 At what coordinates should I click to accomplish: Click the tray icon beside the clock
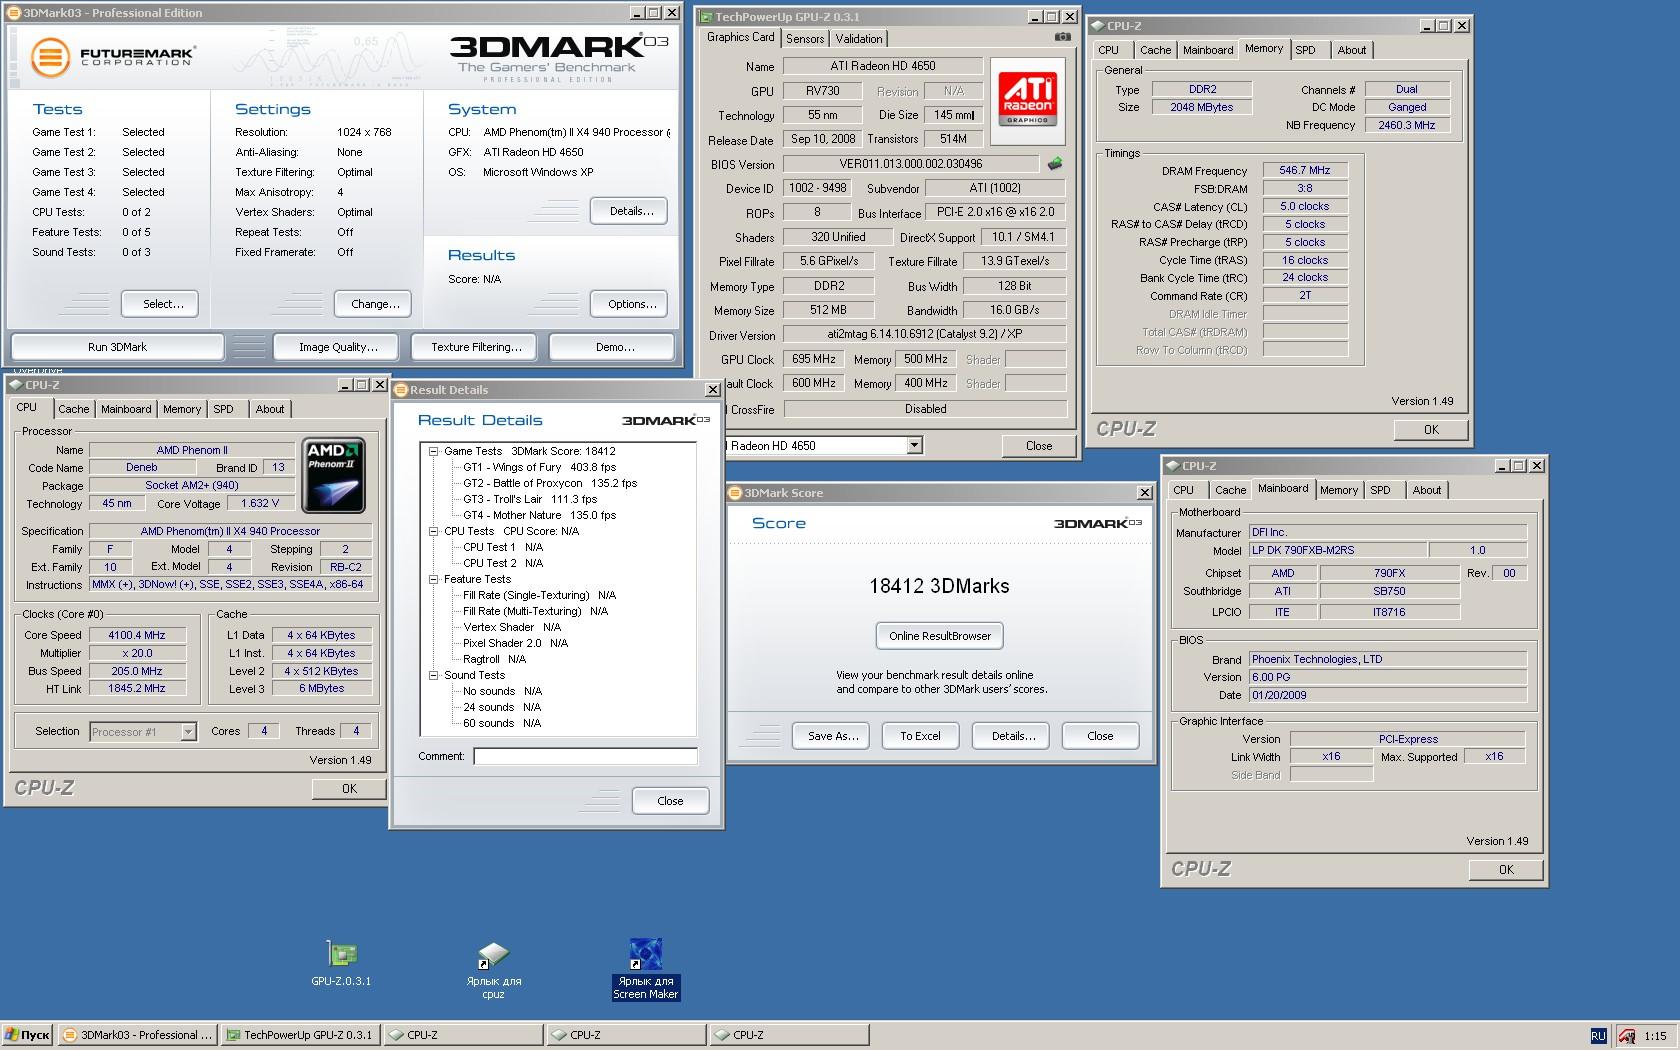click(1627, 1036)
